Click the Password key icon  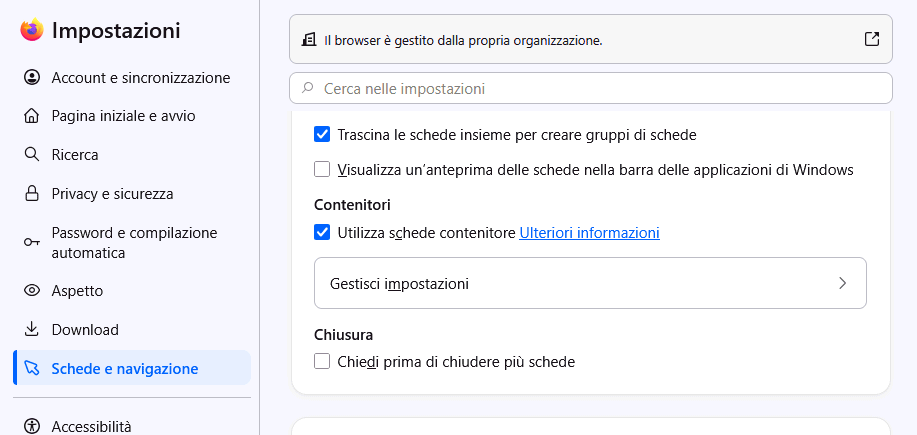click(x=32, y=242)
